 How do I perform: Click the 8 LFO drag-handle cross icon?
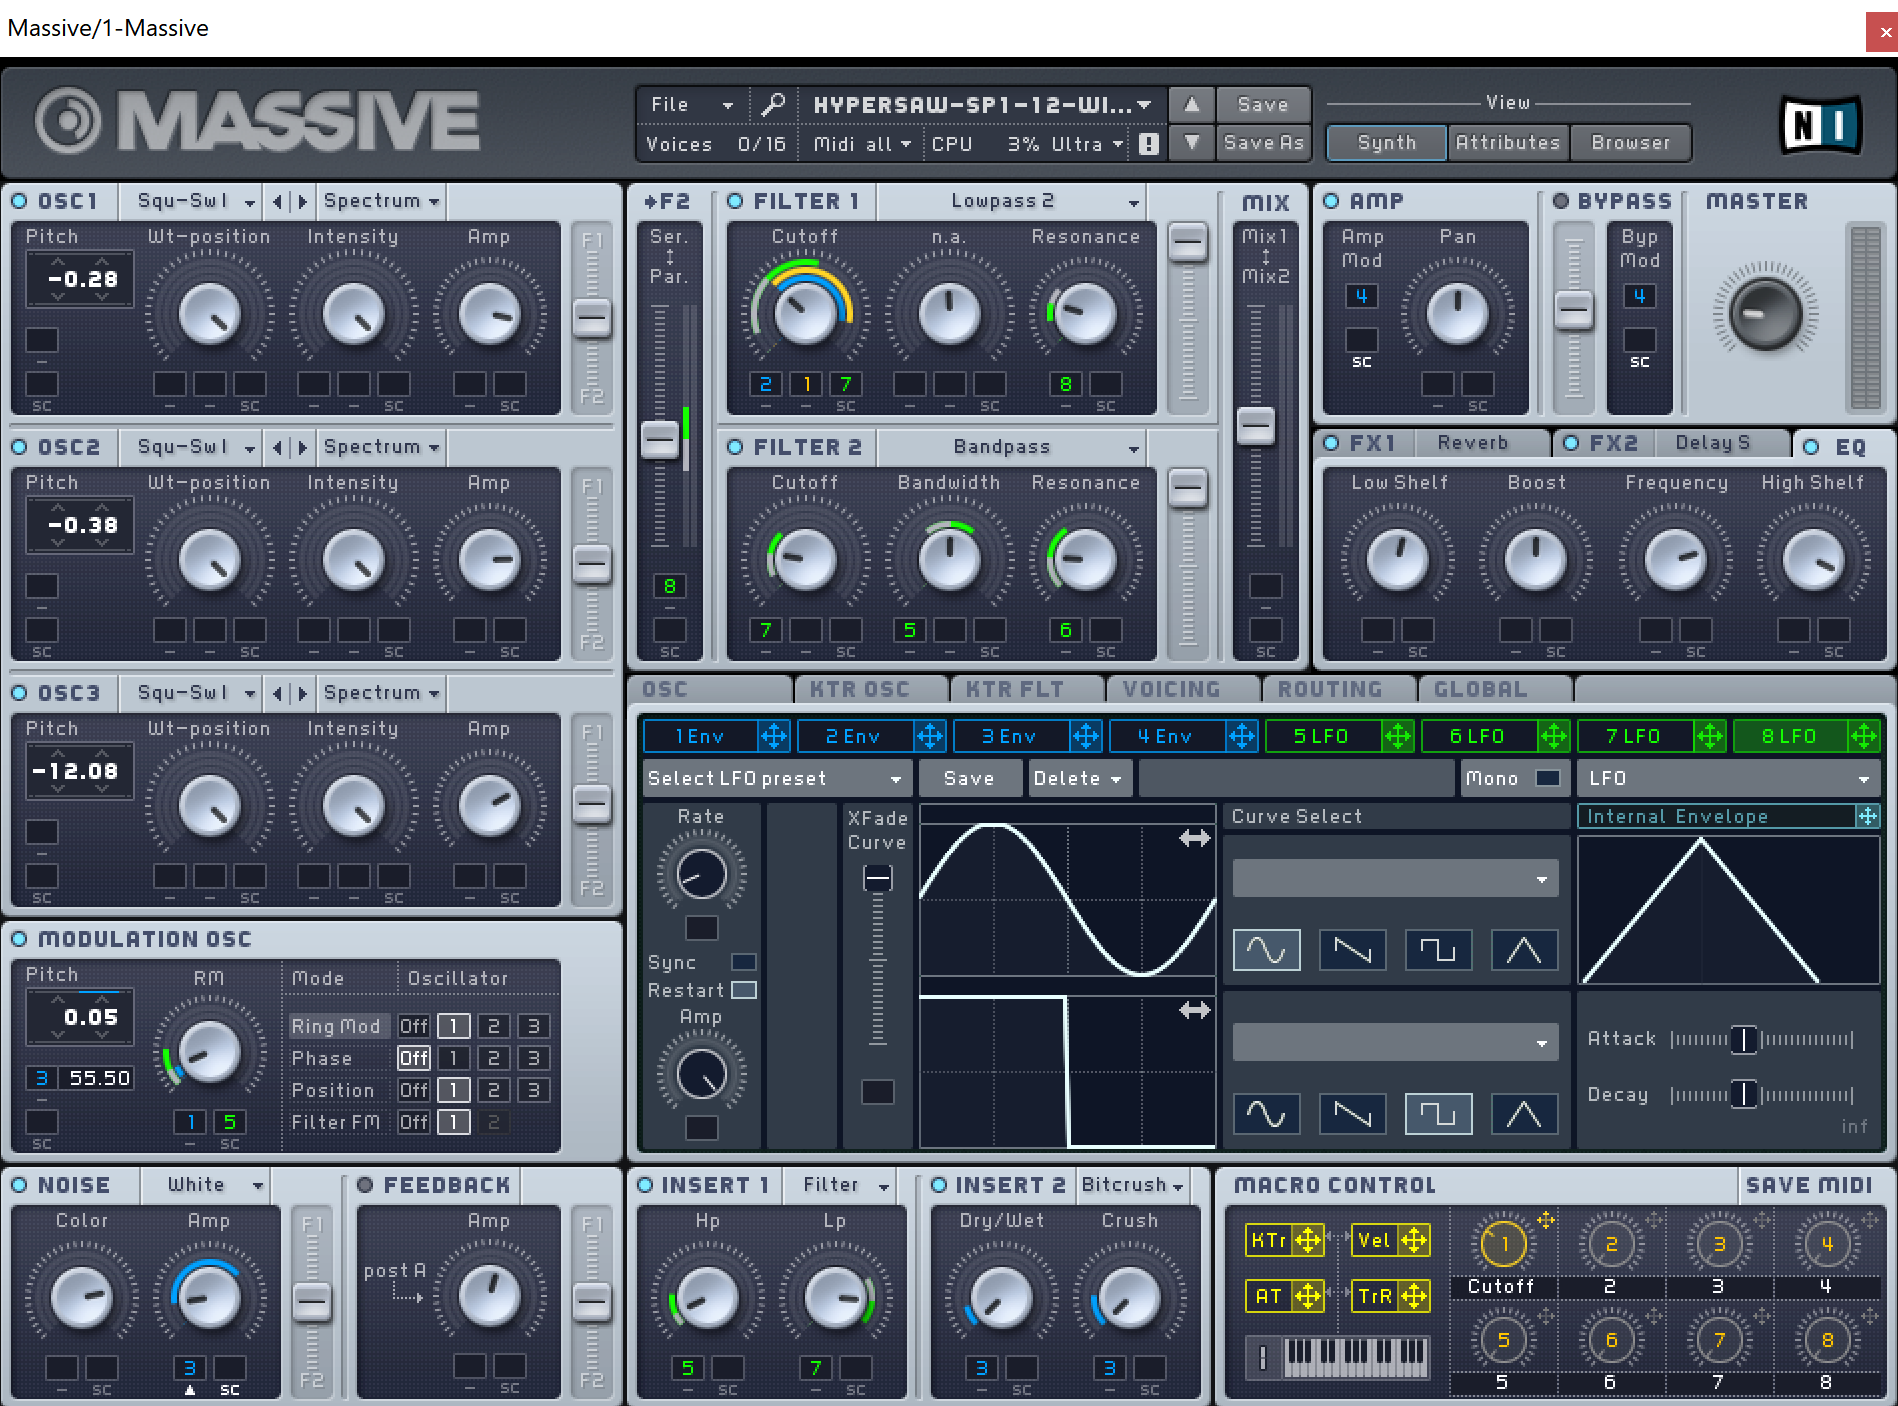(x=1864, y=737)
